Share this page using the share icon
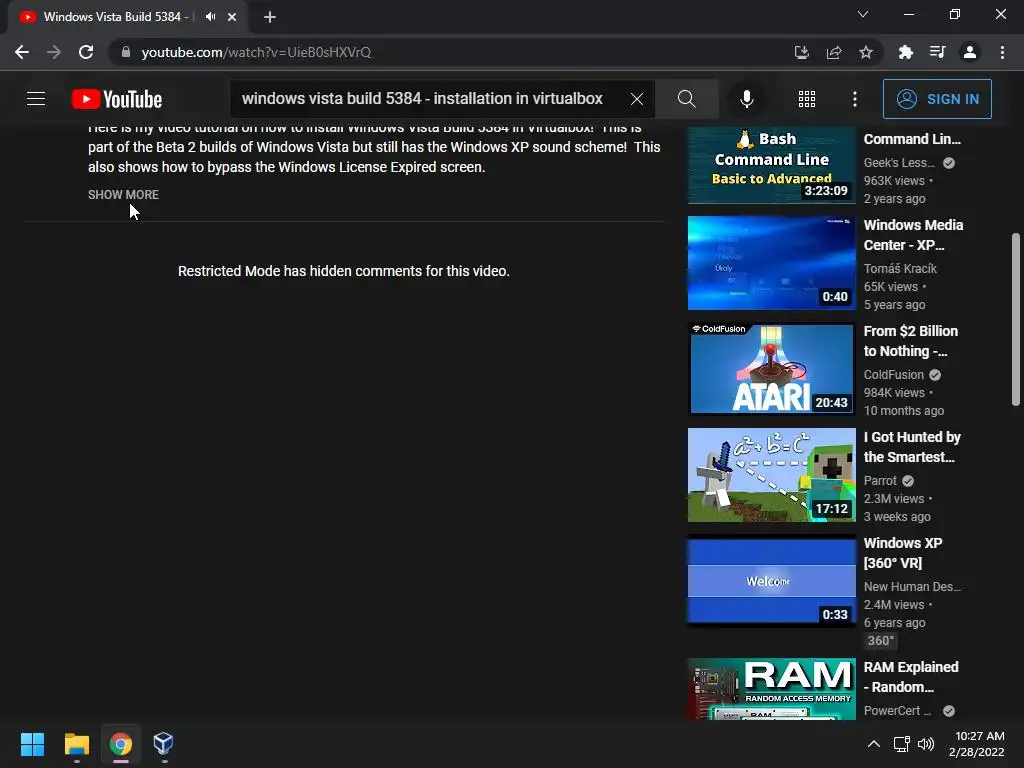This screenshot has width=1024, height=768. (x=834, y=52)
